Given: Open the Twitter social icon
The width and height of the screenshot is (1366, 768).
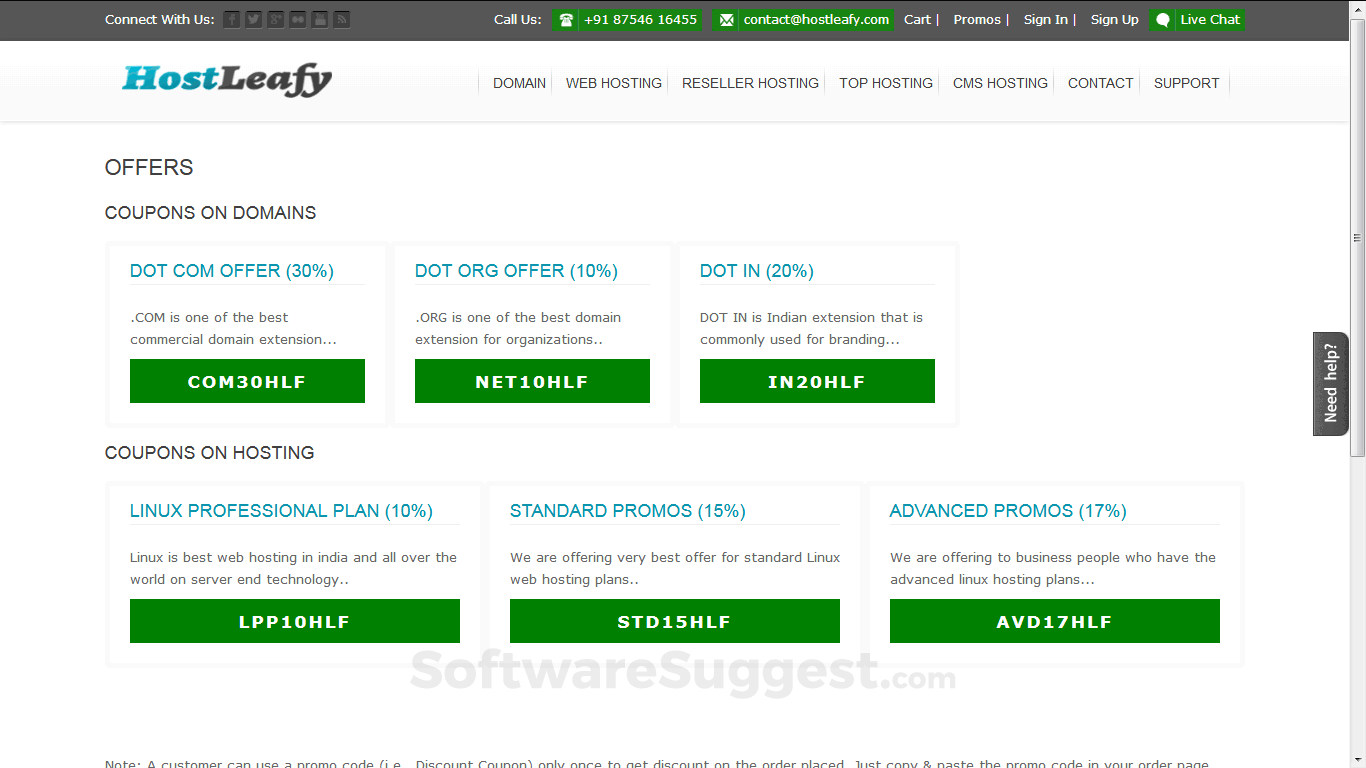Looking at the screenshot, I should (x=254, y=20).
